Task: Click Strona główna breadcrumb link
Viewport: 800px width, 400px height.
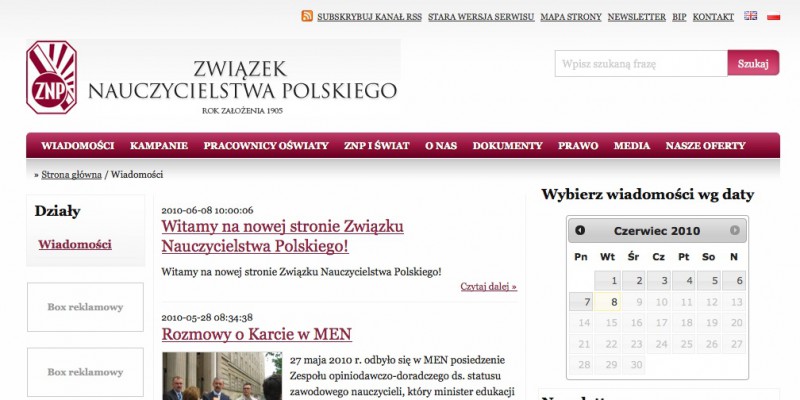Action: (x=71, y=174)
